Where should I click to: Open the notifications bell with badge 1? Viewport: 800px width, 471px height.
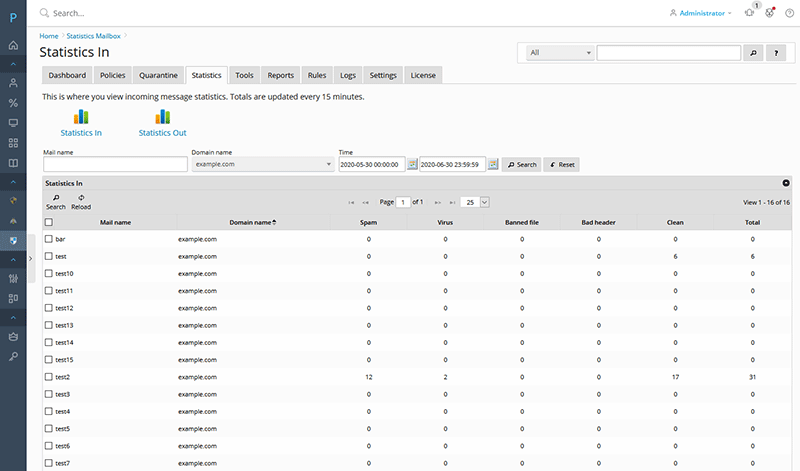749,13
